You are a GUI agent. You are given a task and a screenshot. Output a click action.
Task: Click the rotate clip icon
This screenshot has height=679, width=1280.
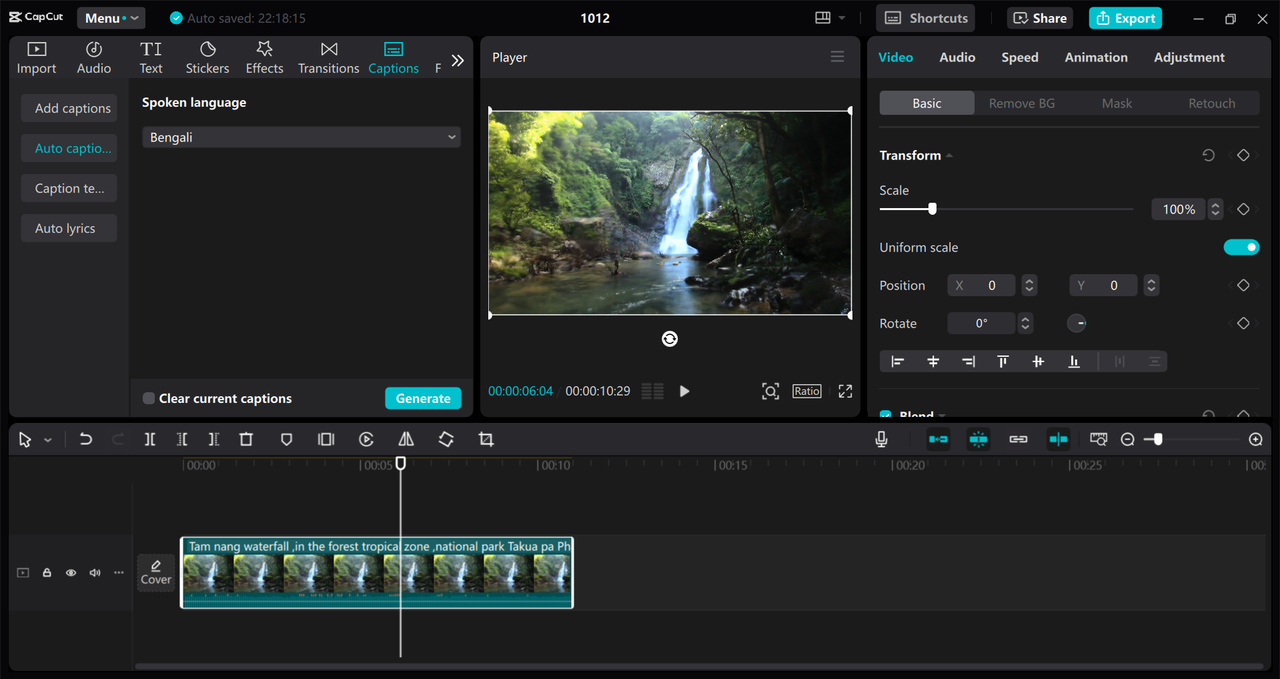[446, 440]
